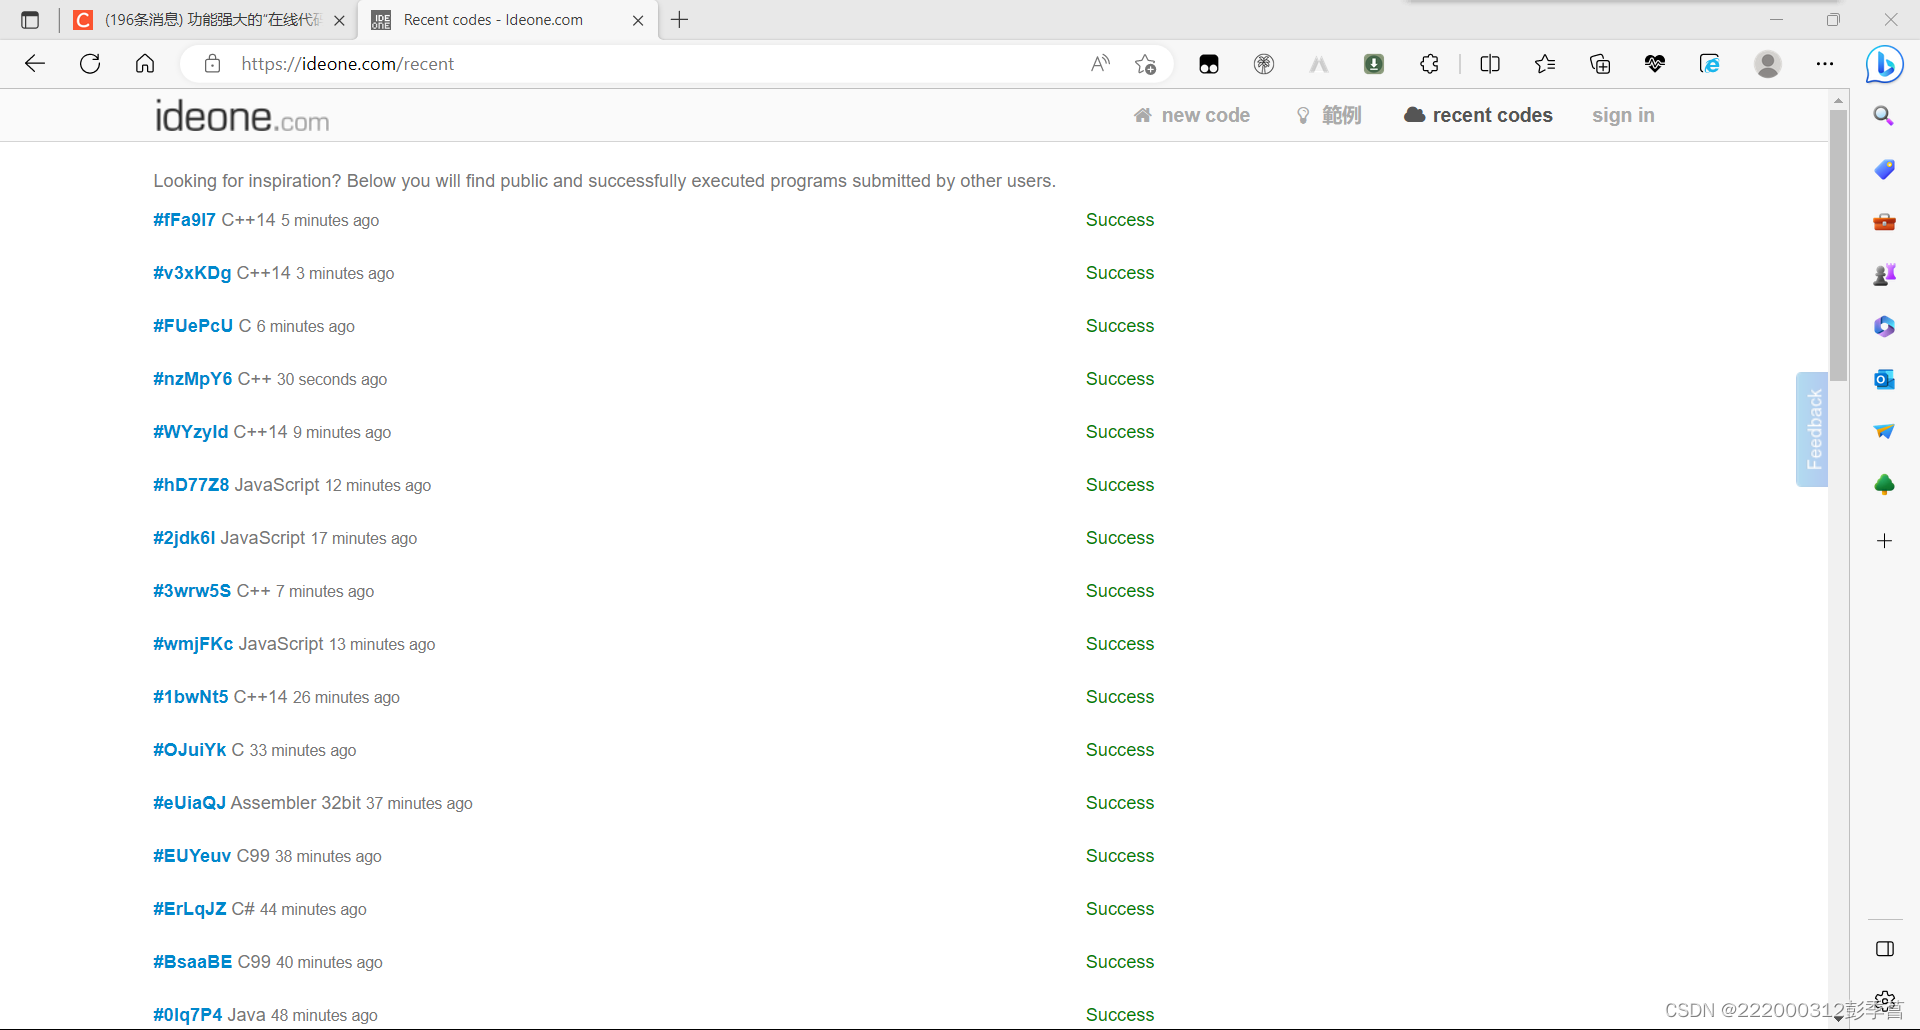This screenshot has height=1030, width=1920.
Task: Open the new code menu item
Action: pyautogui.click(x=1192, y=115)
